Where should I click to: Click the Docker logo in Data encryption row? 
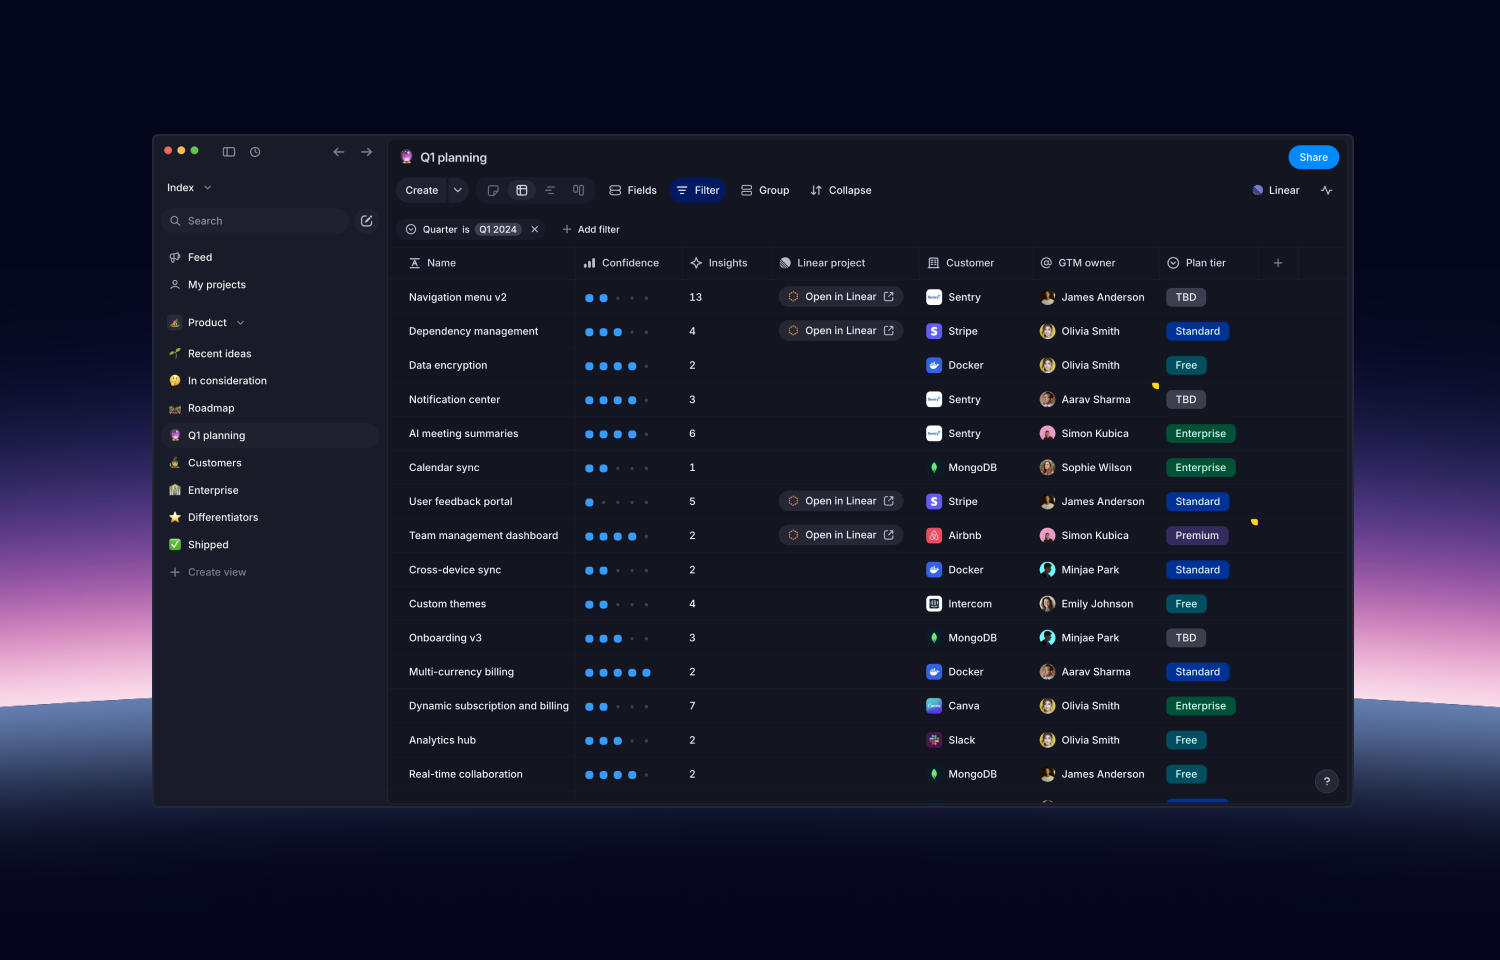coord(934,365)
